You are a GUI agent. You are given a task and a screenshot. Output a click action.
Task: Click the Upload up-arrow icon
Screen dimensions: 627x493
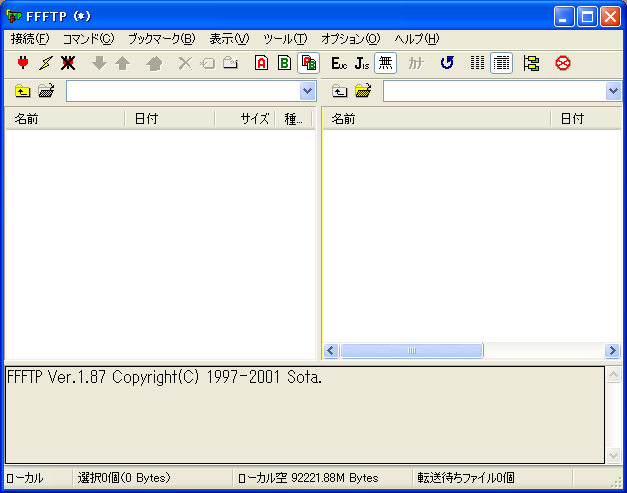pos(123,63)
